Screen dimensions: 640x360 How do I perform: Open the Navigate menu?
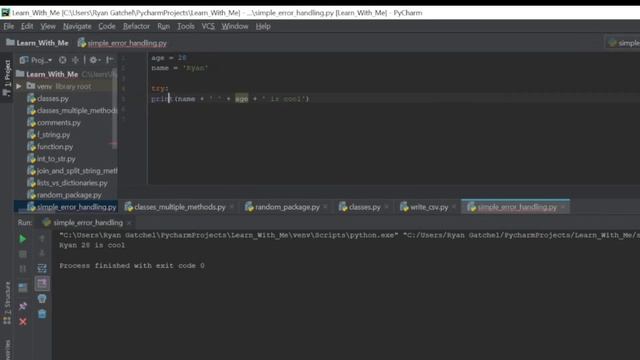[77, 26]
